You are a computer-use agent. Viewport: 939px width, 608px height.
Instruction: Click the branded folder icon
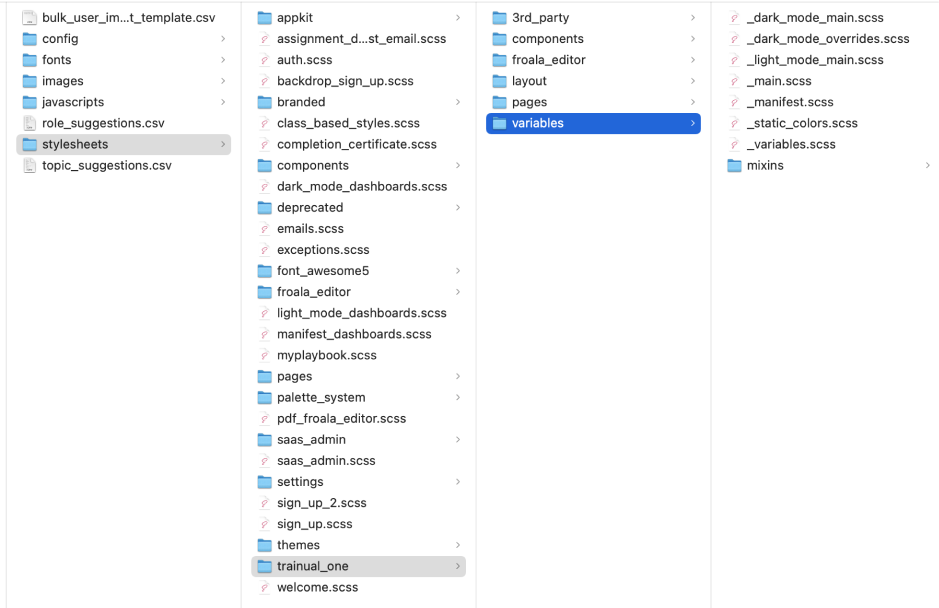(x=264, y=102)
